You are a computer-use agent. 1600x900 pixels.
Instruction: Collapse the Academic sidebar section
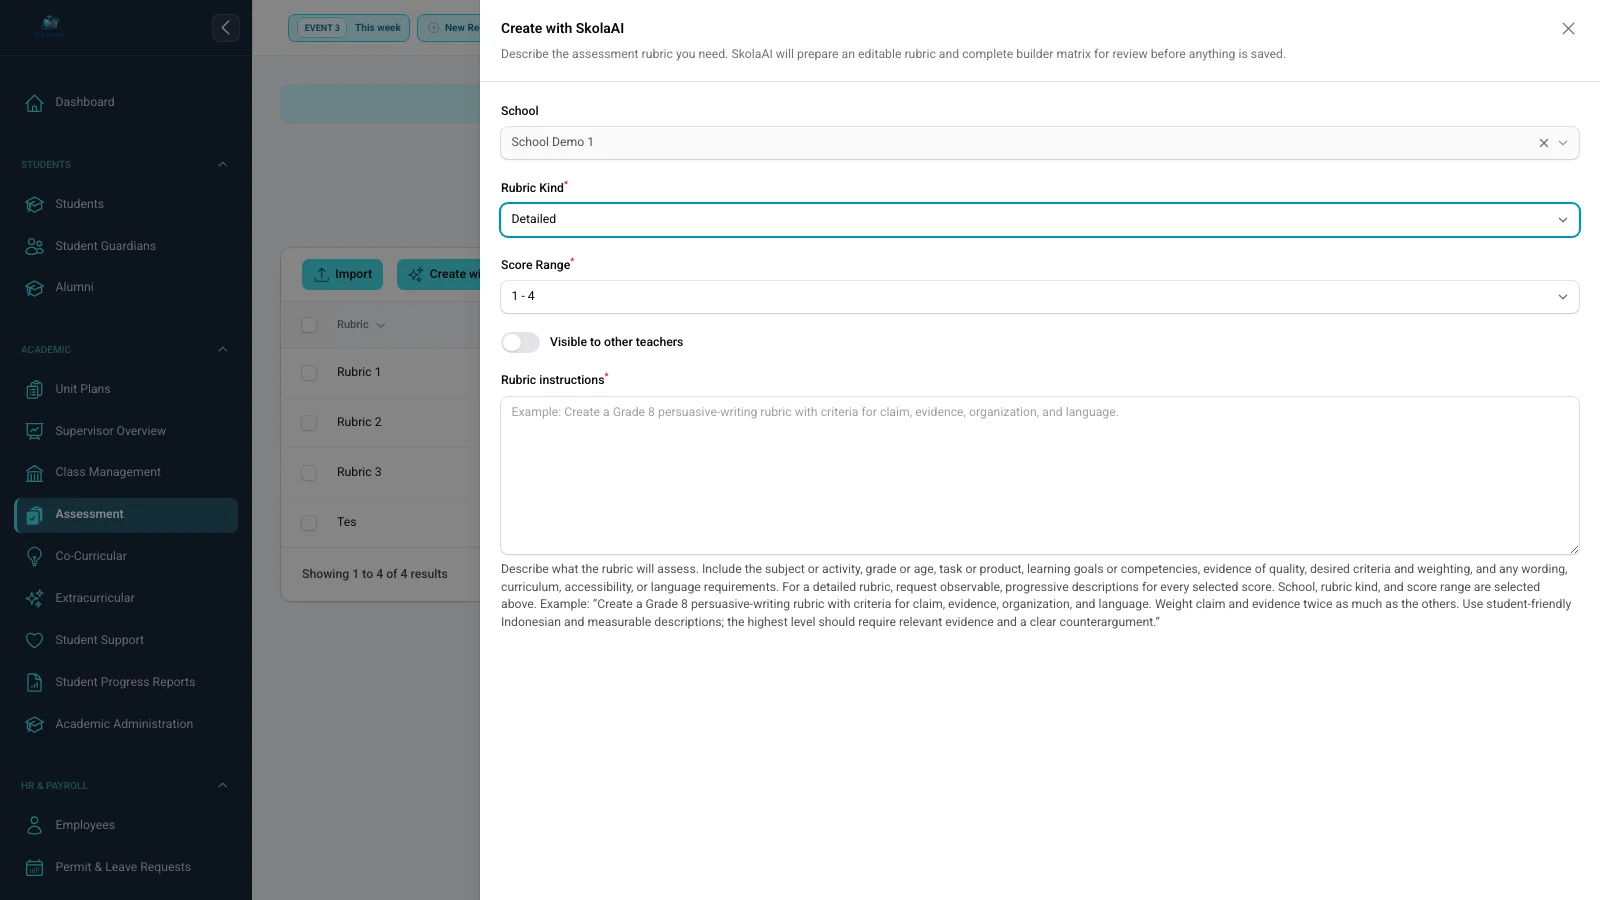tap(223, 349)
